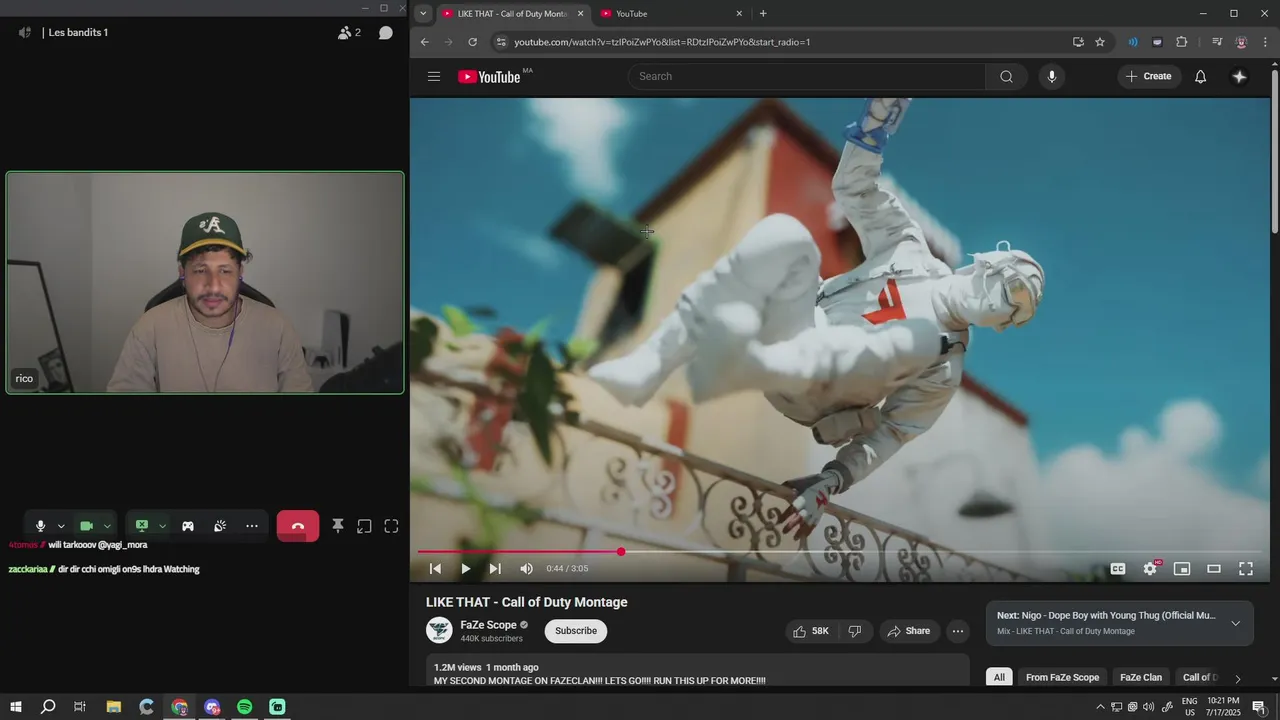Viewport: 1280px width, 720px height.
Task: Enter fullscreen on the YouTube video
Action: (x=1246, y=568)
